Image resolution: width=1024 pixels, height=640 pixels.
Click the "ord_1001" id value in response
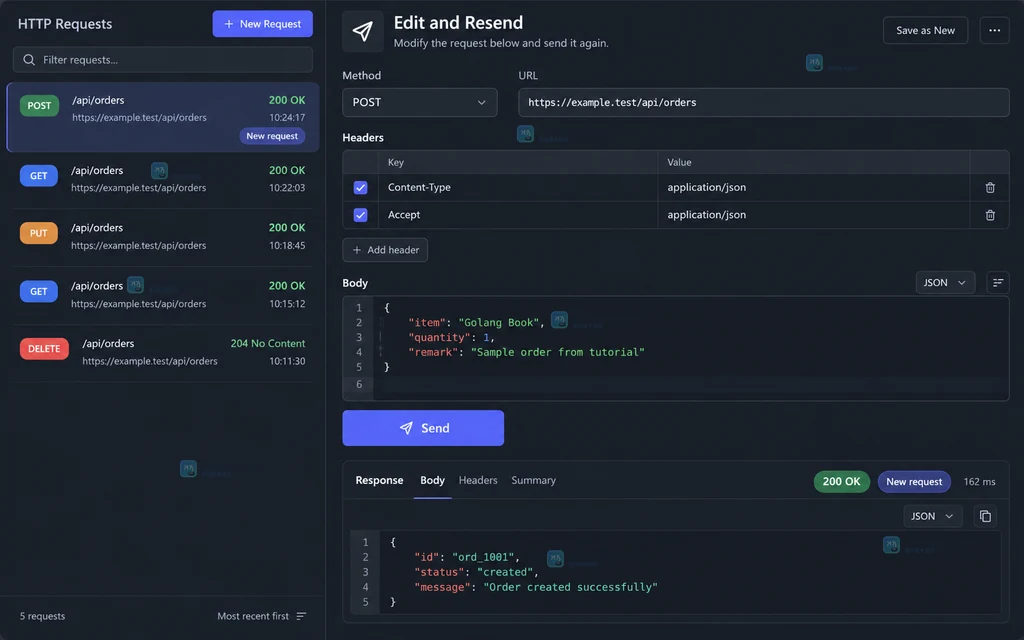tap(483, 557)
